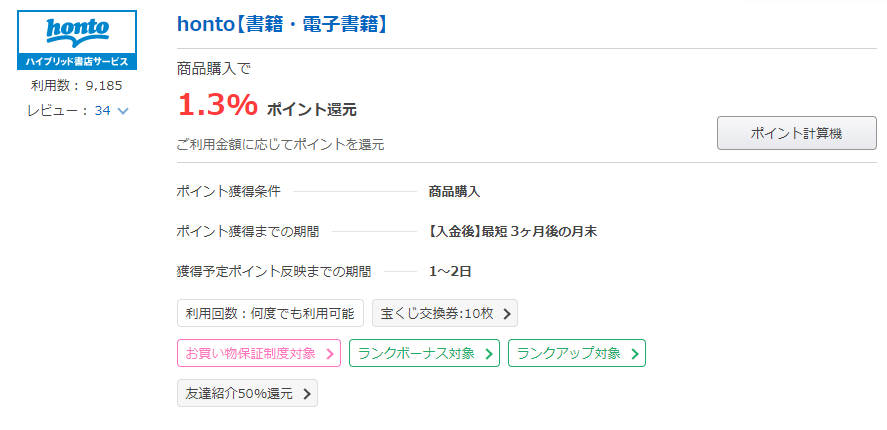This screenshot has width=887, height=430.
Task: Open the honto【書籍・電子書籍】 title link
Action: click(281, 23)
